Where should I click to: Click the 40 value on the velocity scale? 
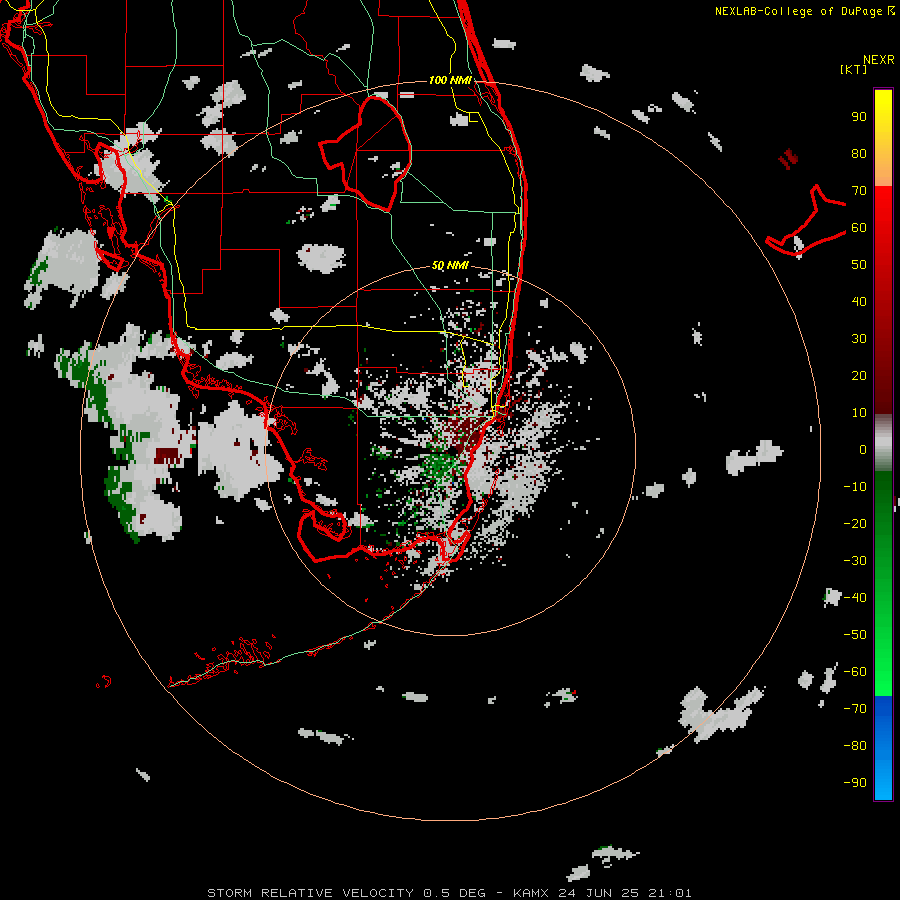tap(859, 302)
